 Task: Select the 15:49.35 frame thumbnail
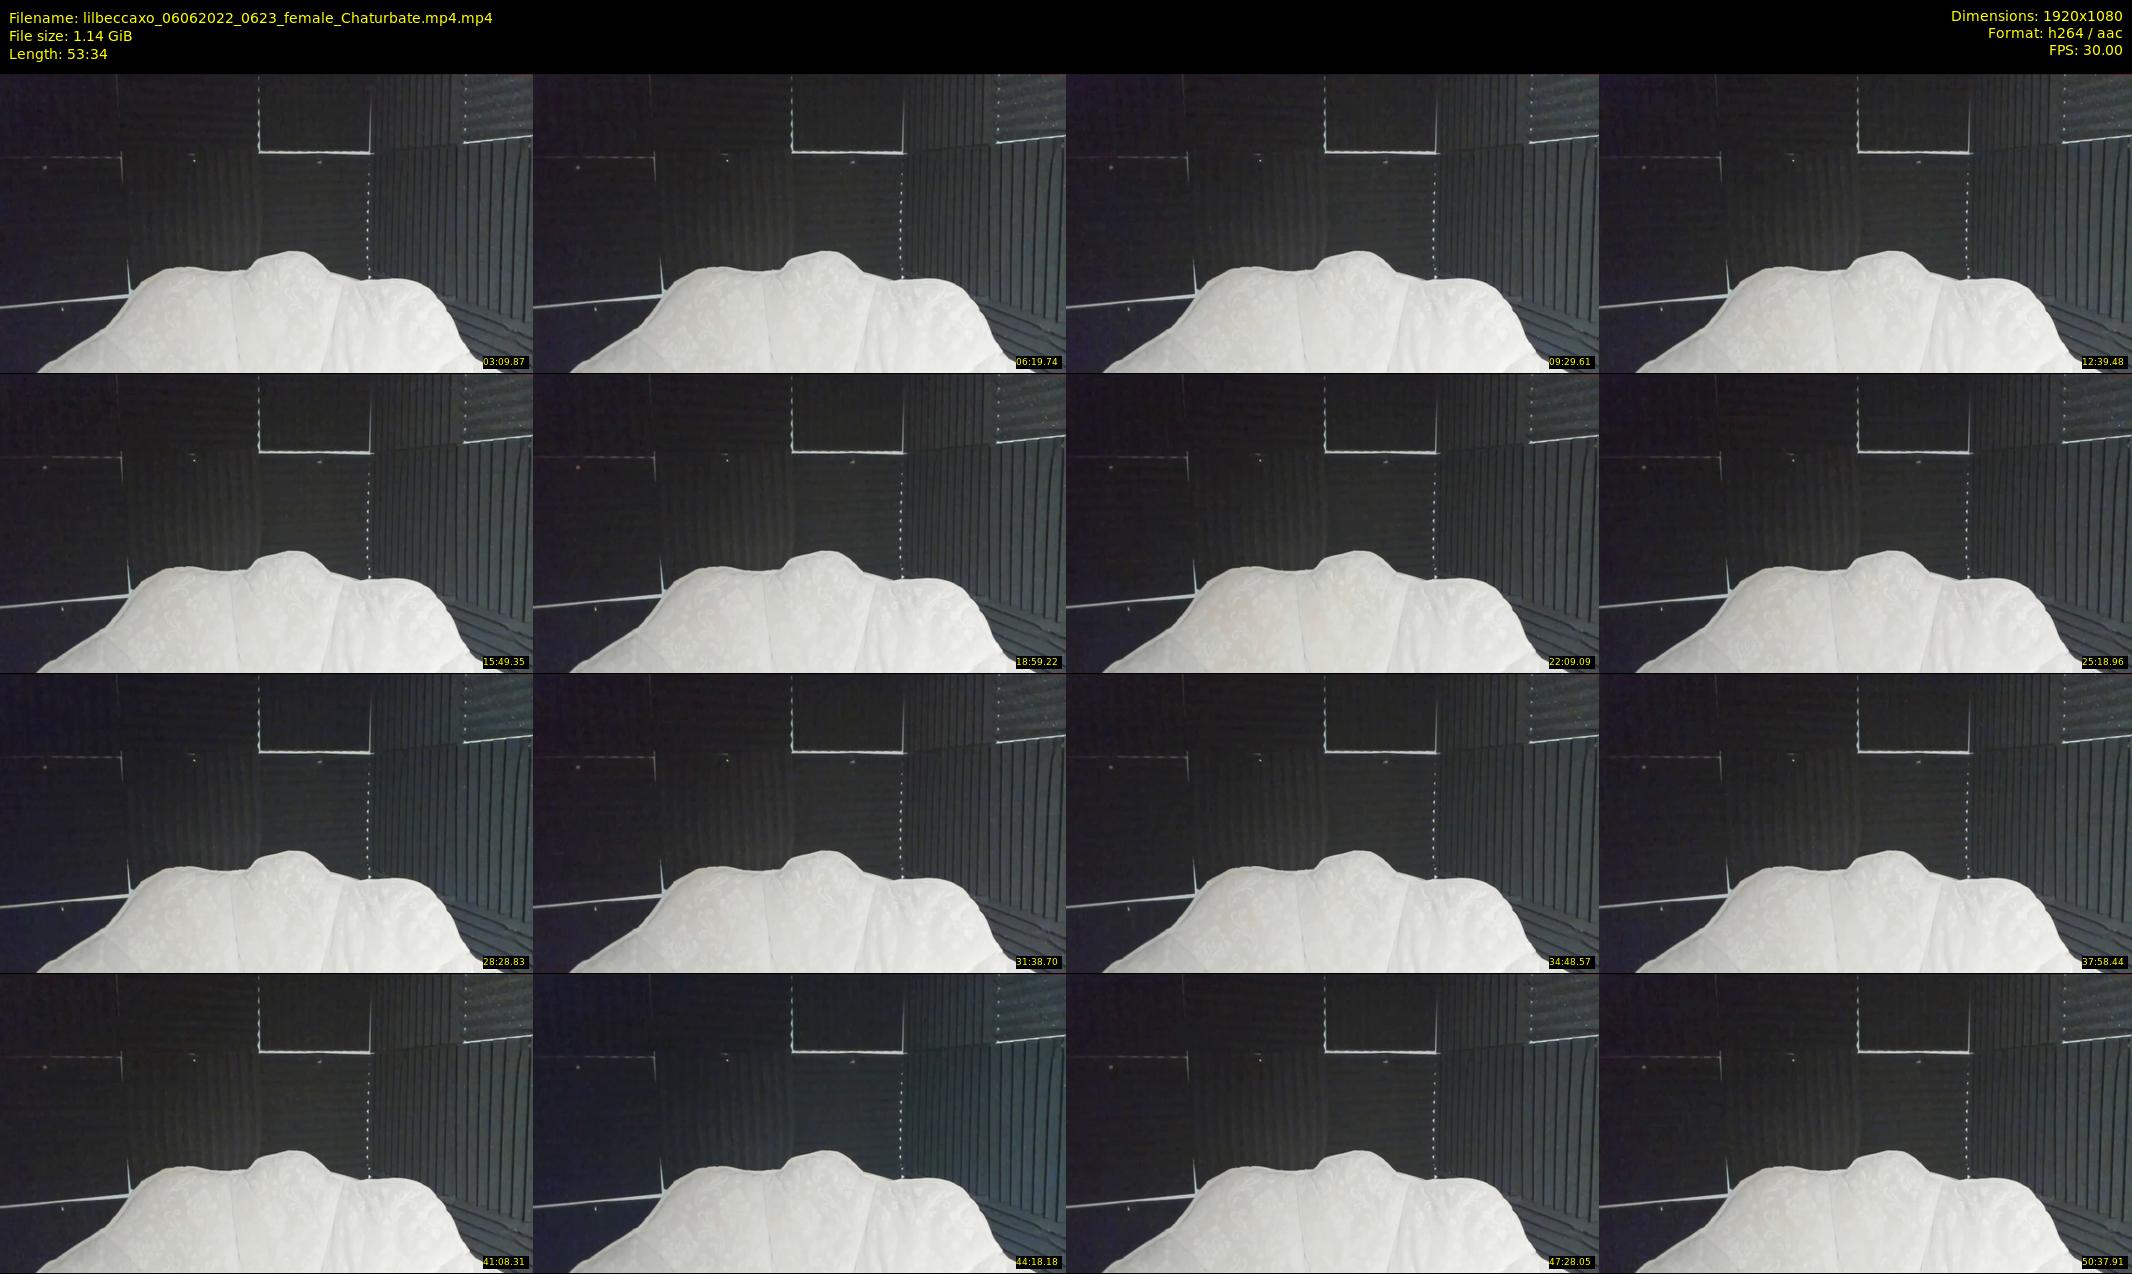click(x=266, y=523)
